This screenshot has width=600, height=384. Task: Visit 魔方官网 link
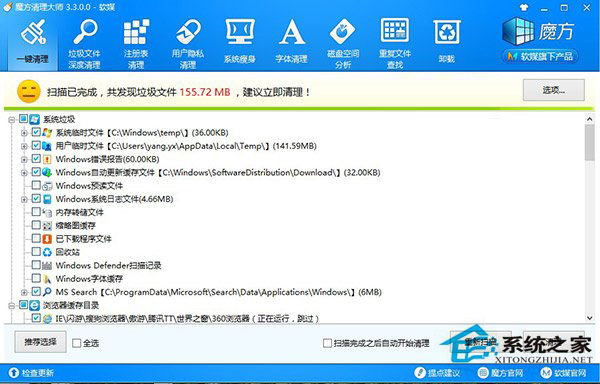pos(500,373)
